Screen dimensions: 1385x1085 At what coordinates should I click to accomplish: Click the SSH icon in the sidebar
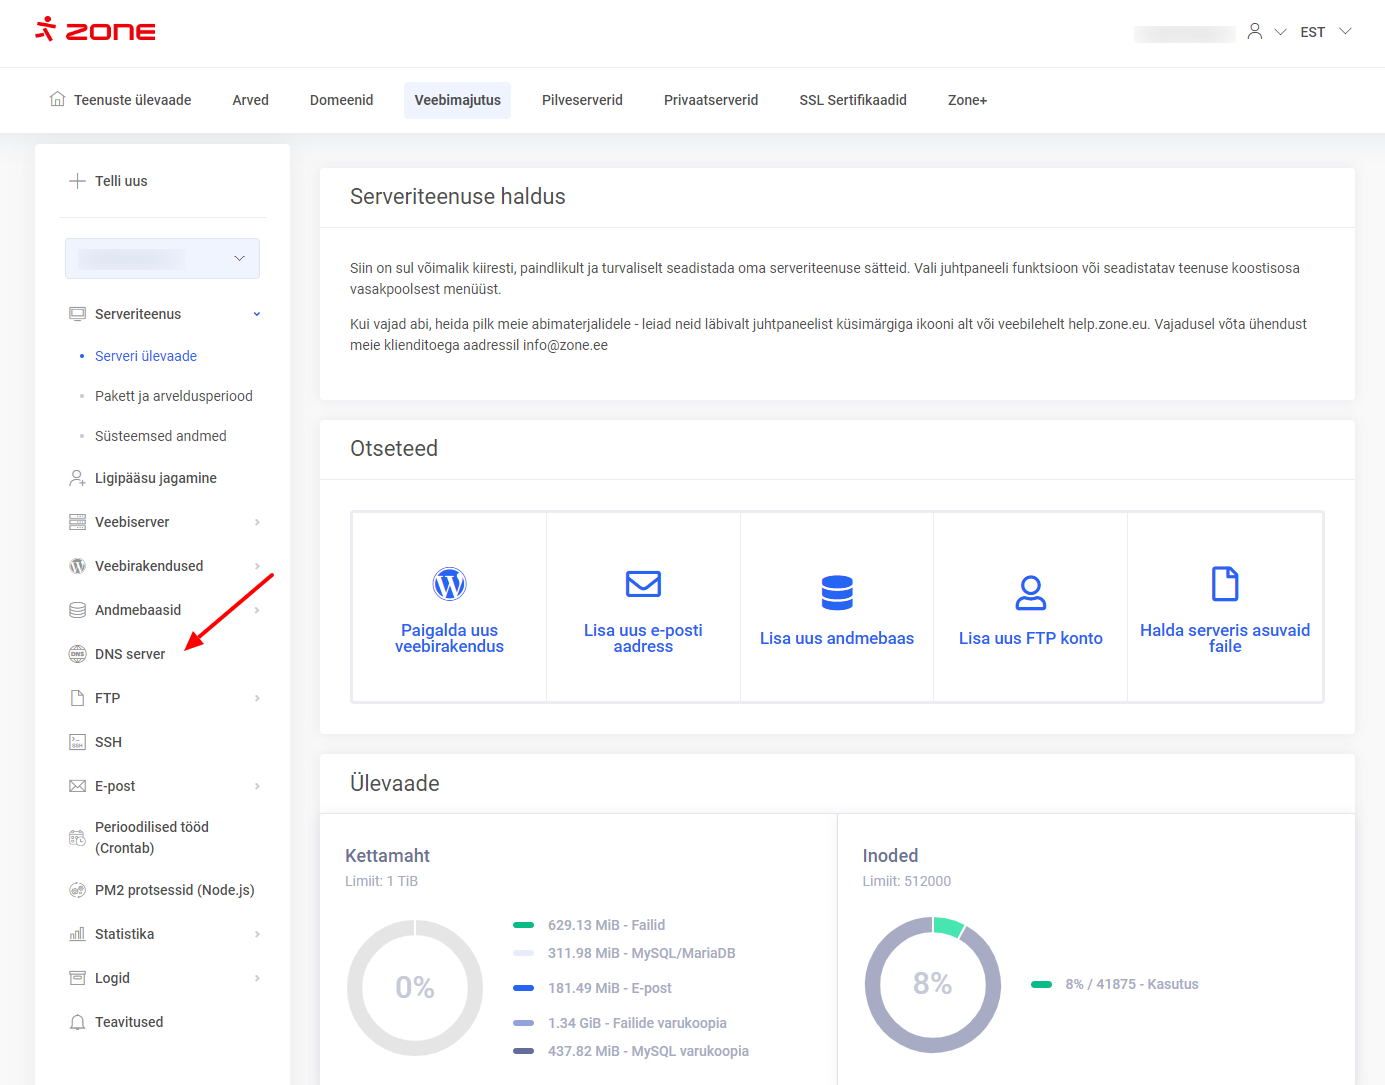77,742
